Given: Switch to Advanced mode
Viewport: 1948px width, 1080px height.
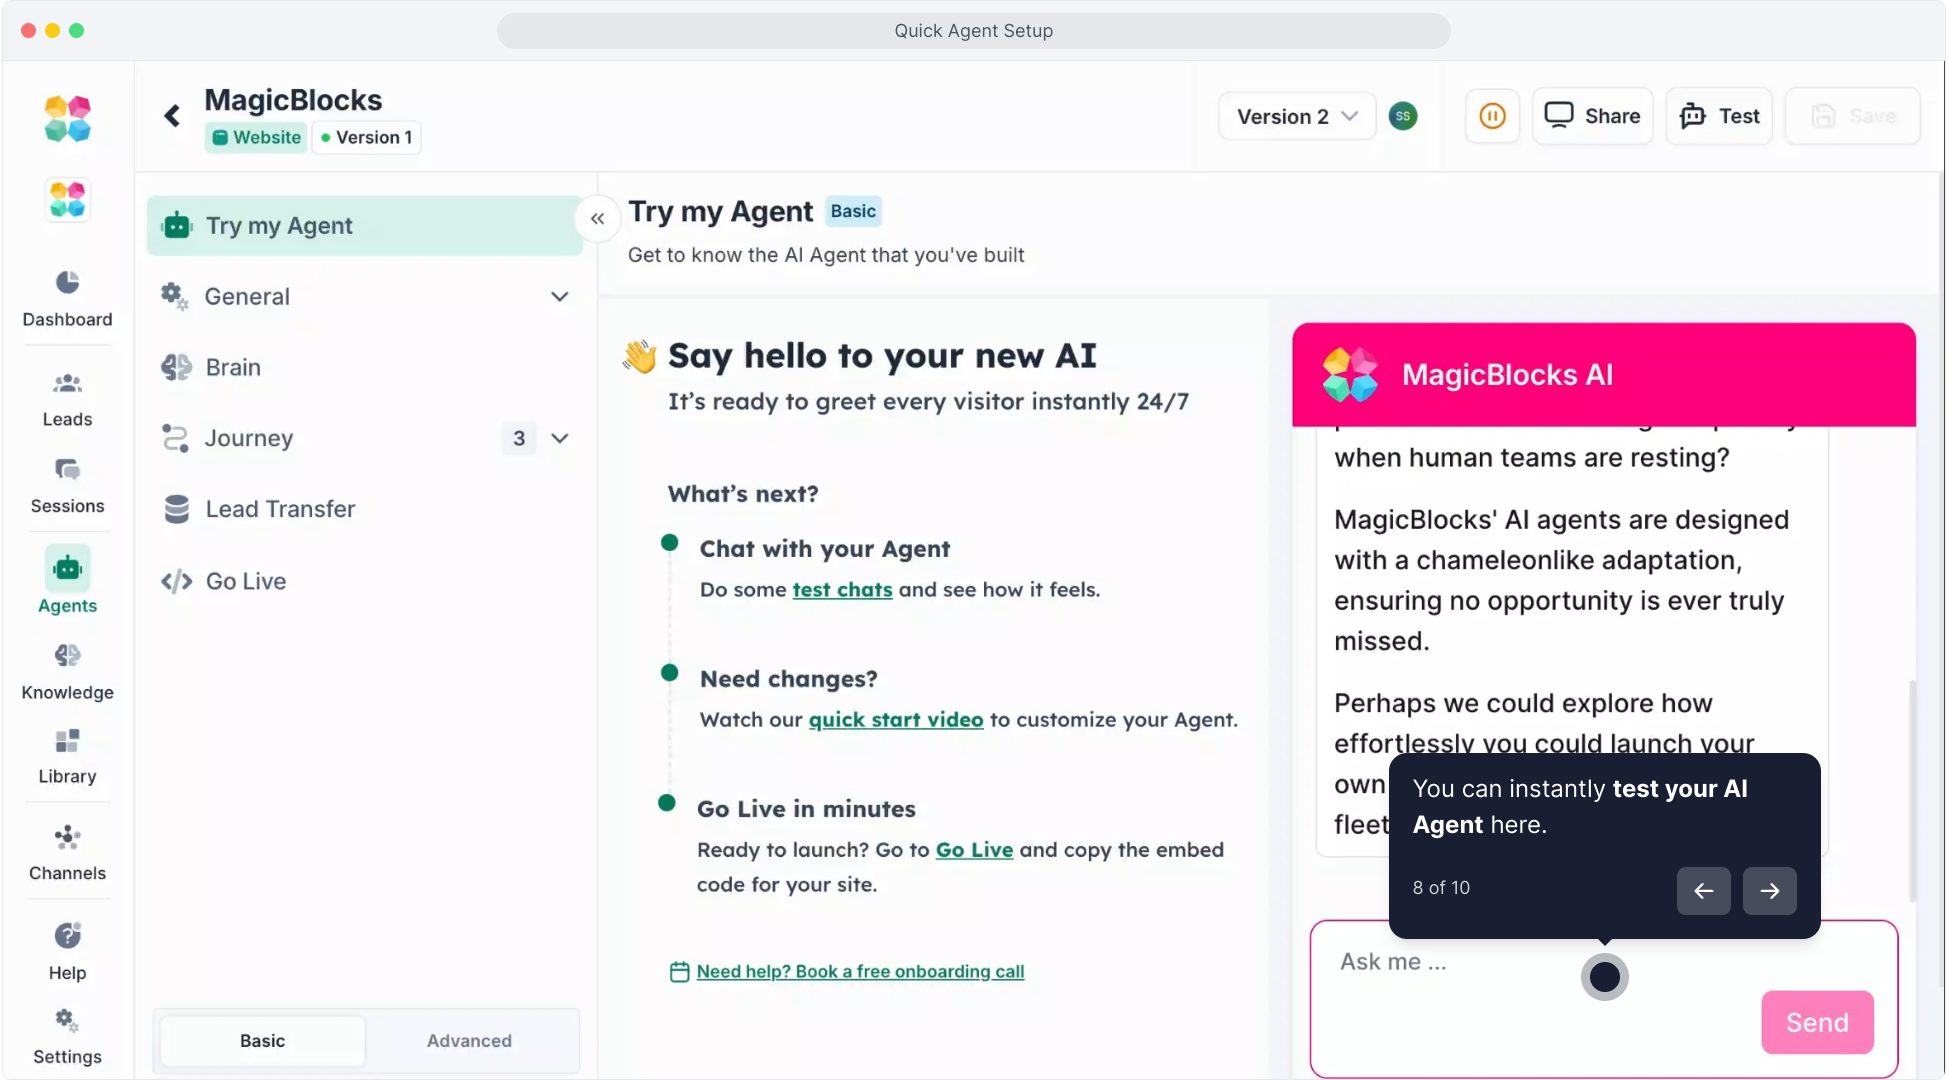Looking at the screenshot, I should coord(469,1041).
